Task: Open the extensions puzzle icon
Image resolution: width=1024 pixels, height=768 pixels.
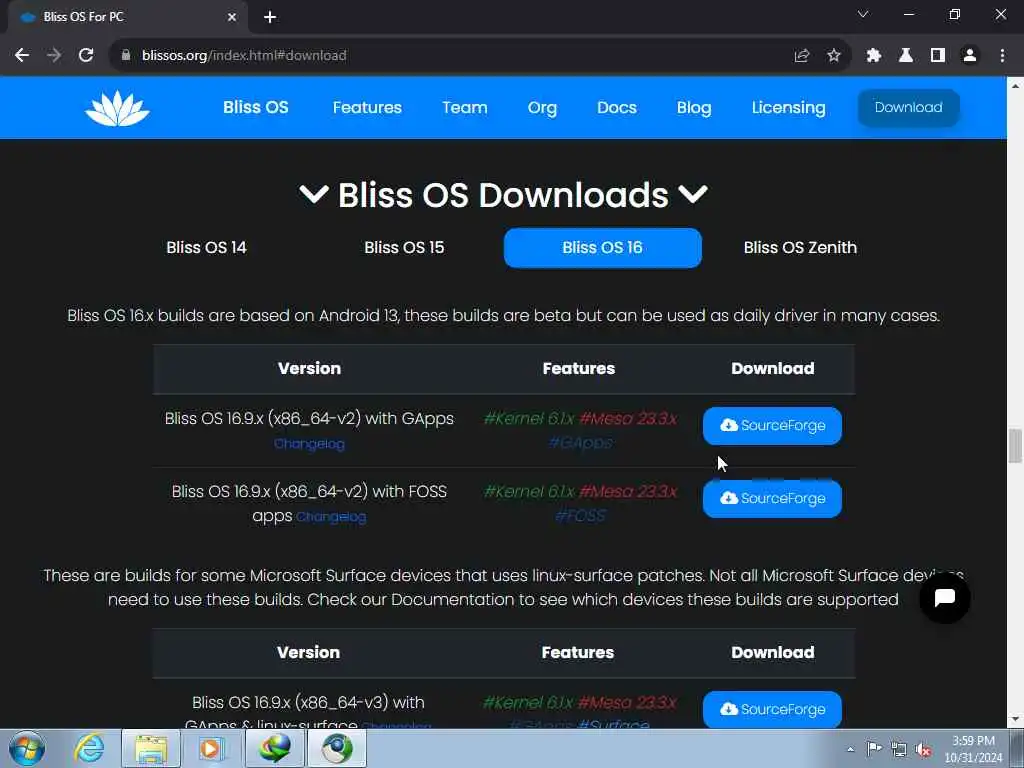Action: point(874,56)
